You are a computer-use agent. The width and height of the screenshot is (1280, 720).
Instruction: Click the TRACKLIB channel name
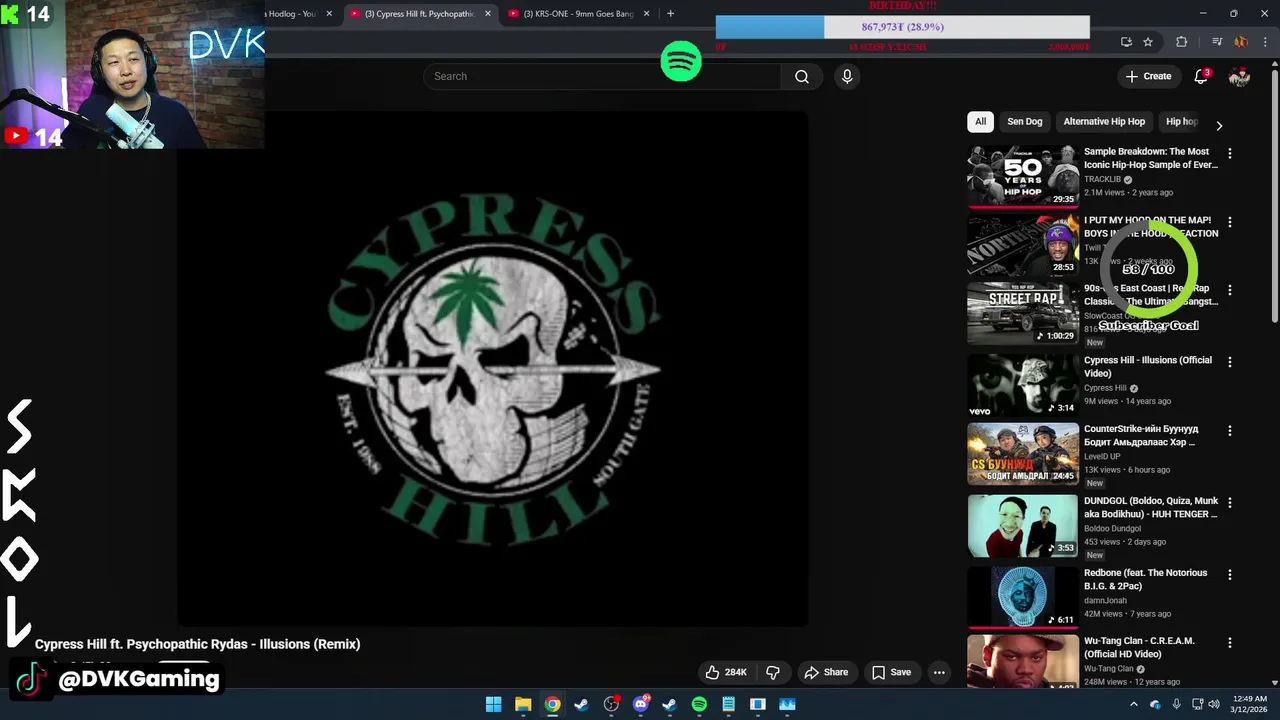pyautogui.click(x=1102, y=180)
